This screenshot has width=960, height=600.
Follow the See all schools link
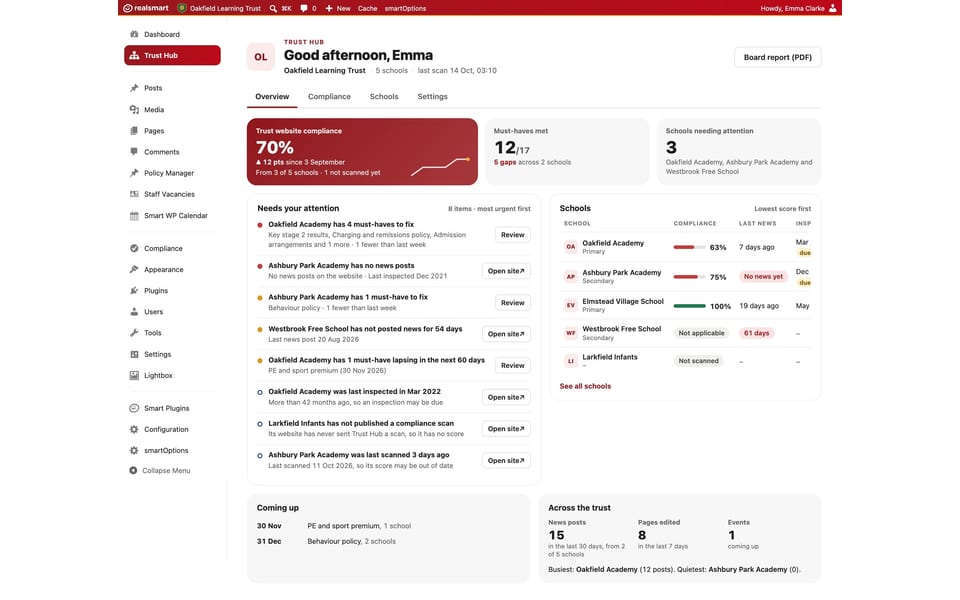point(585,386)
